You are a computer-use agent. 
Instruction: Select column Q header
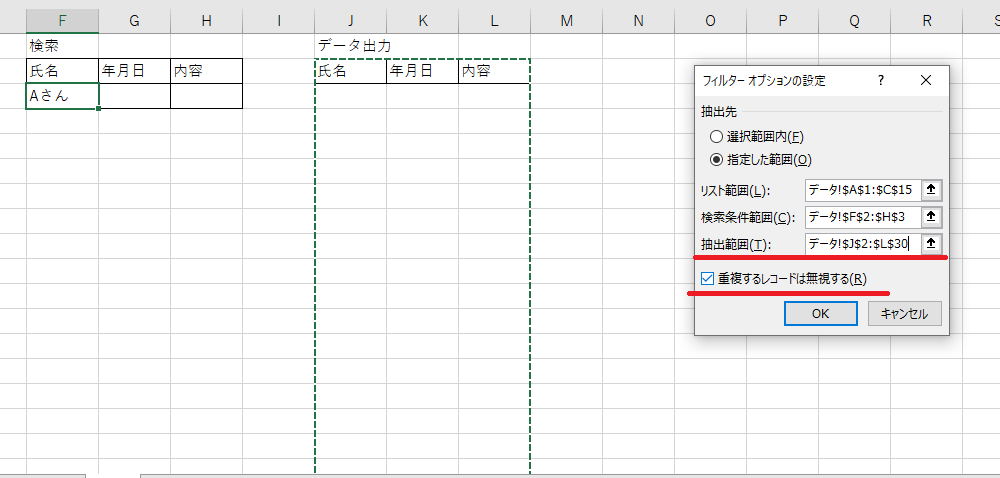pyautogui.click(x=855, y=21)
